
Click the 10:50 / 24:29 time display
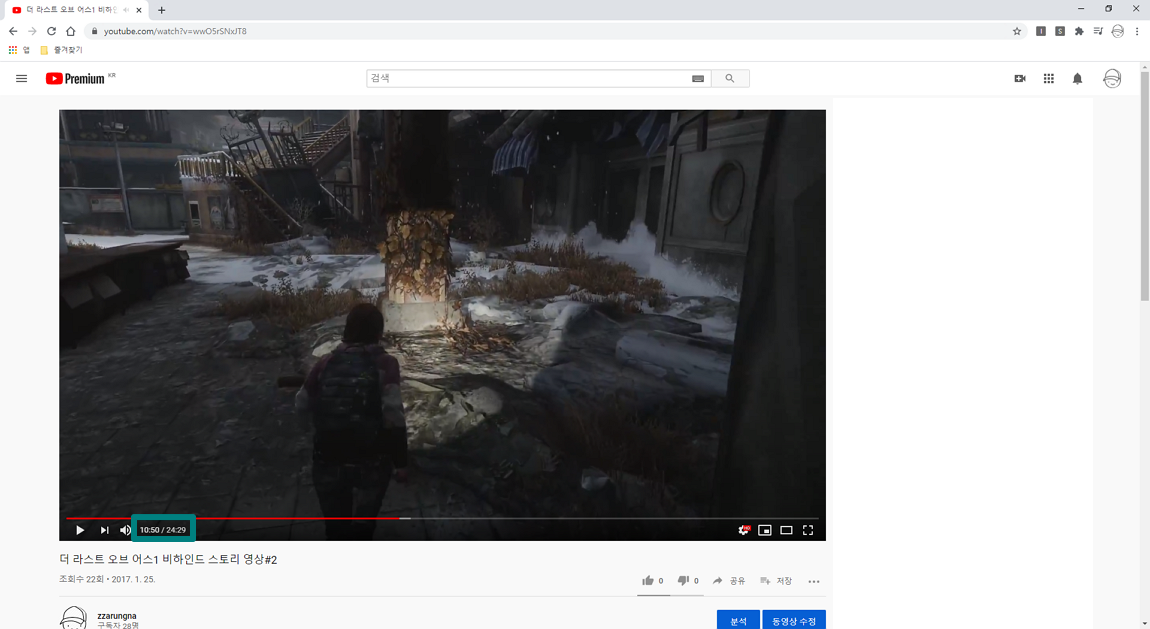coord(163,530)
